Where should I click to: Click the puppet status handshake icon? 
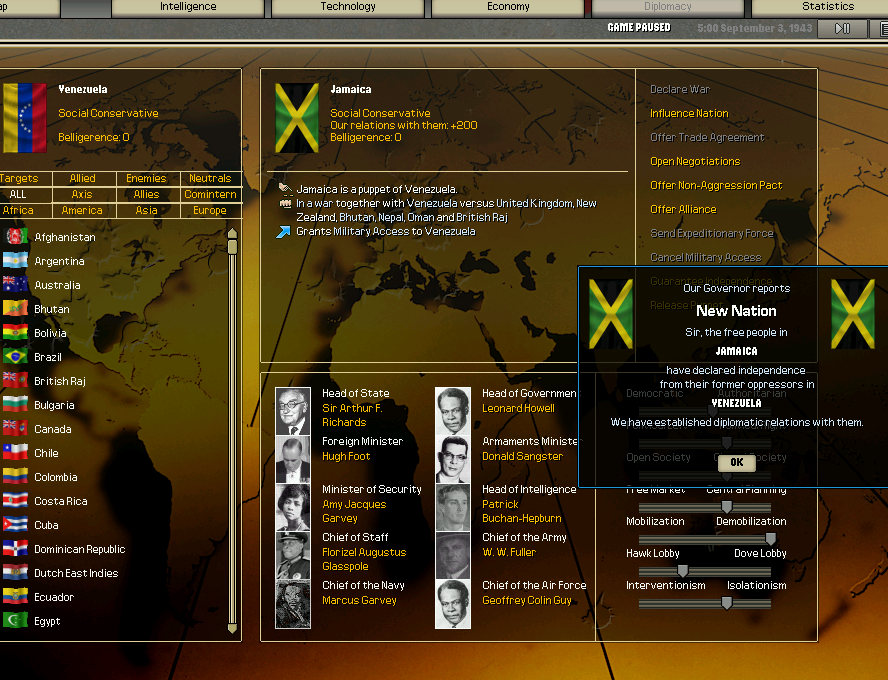tap(285, 189)
